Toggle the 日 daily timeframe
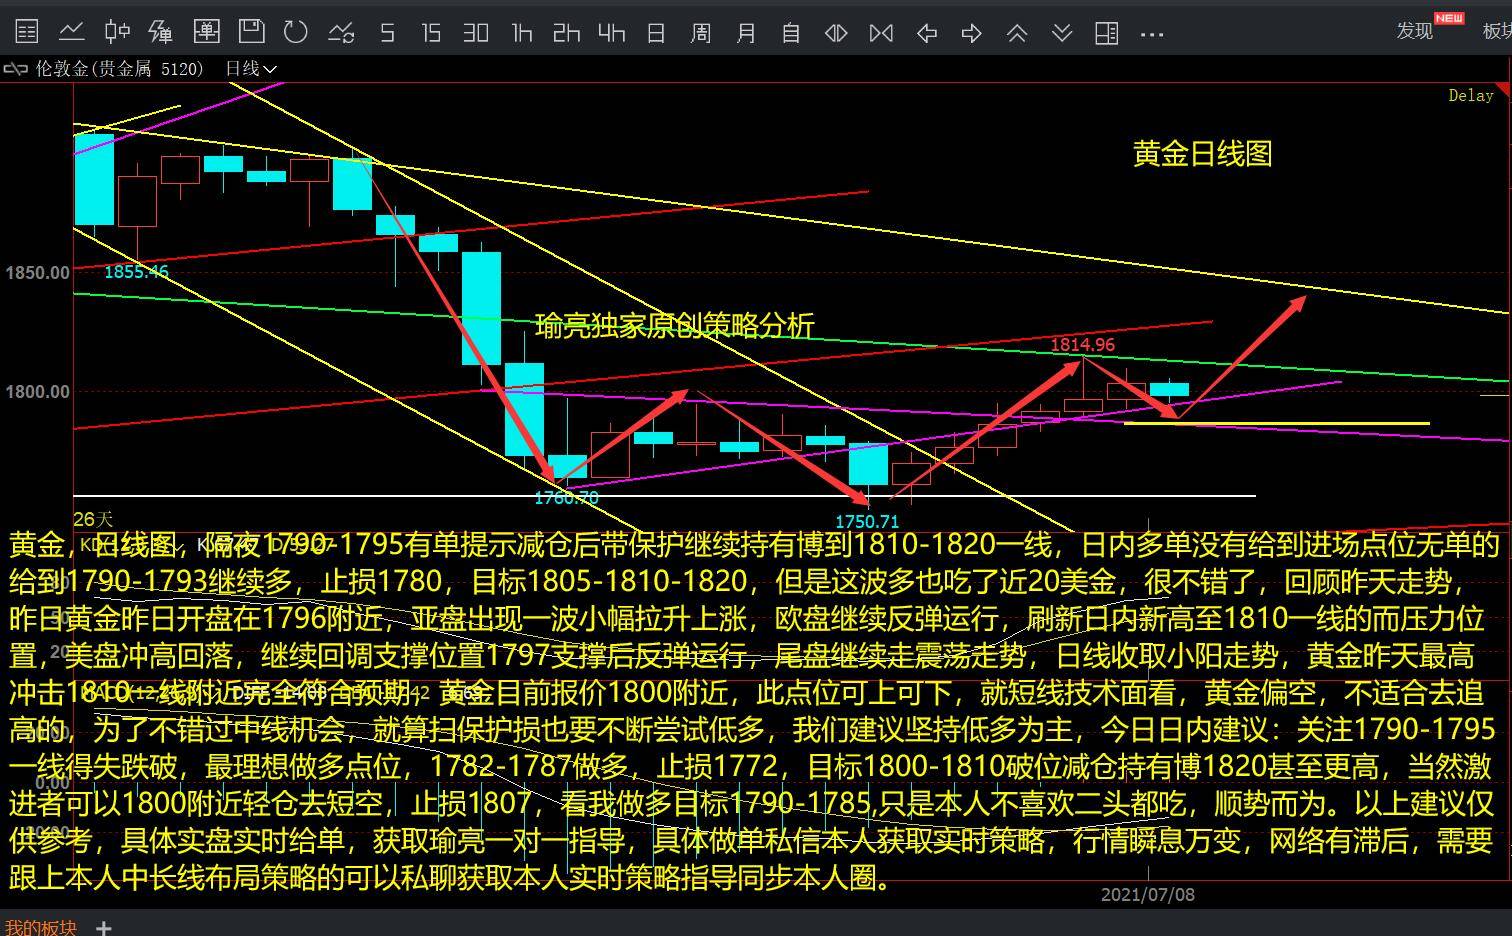The height and width of the screenshot is (936, 1512). [656, 34]
